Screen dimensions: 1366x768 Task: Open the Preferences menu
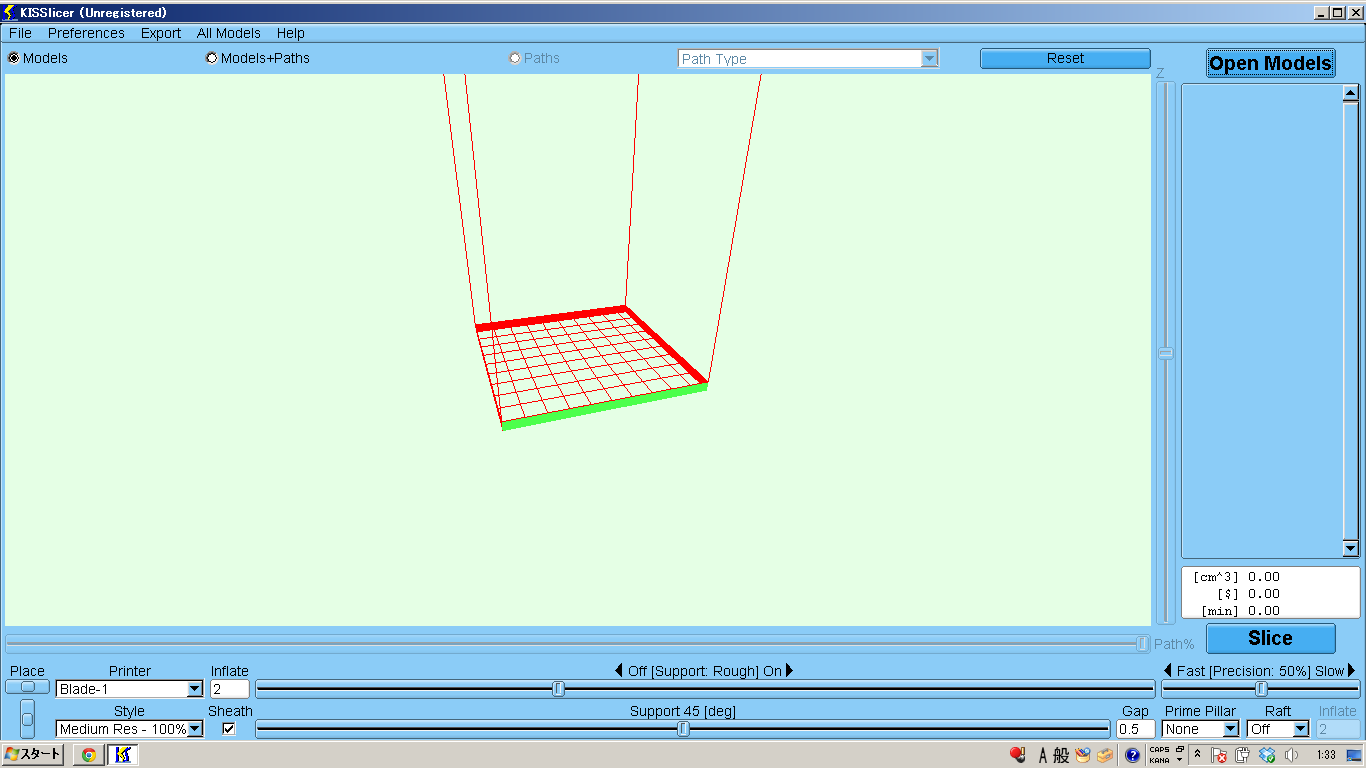(86, 33)
